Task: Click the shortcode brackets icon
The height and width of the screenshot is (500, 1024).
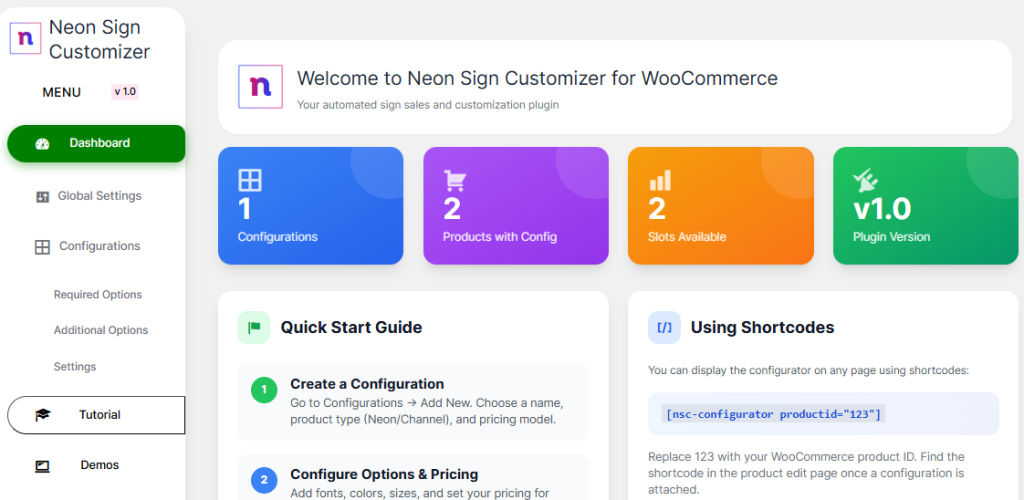Action: tap(664, 327)
